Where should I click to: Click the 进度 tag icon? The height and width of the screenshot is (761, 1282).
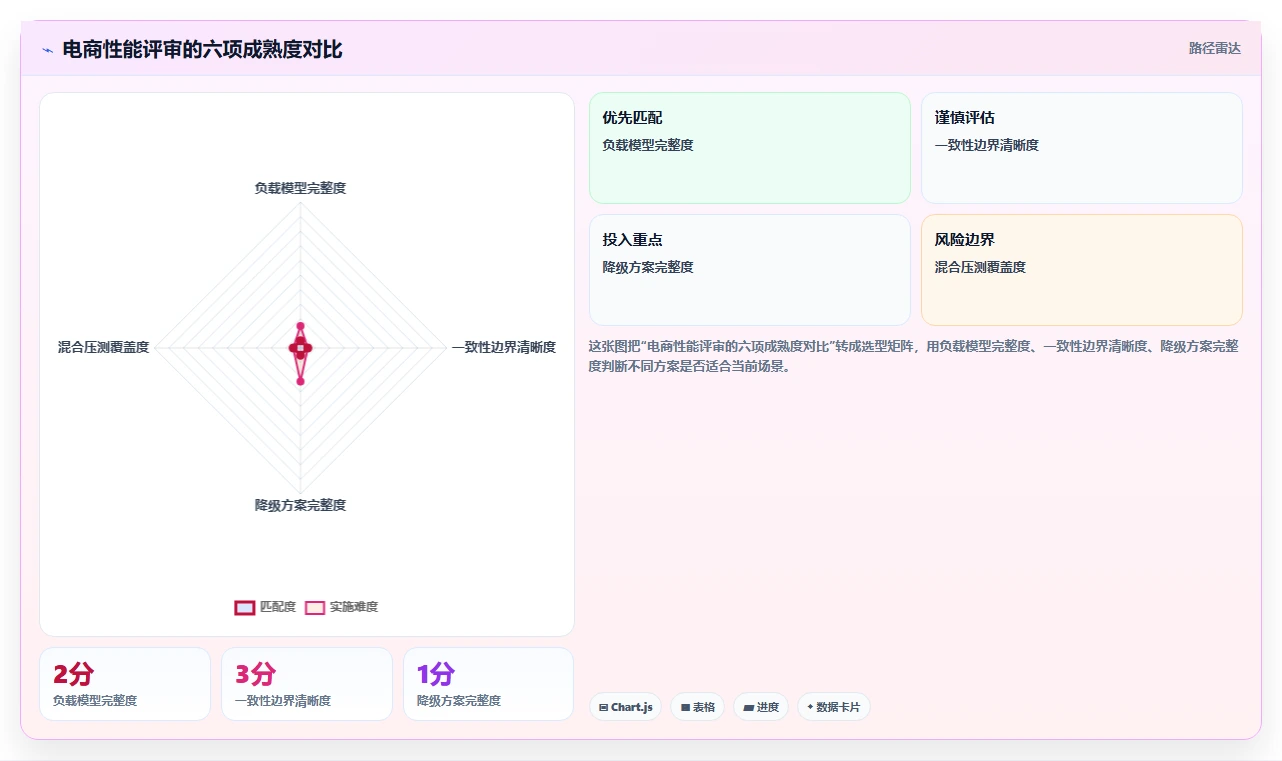[749, 708]
